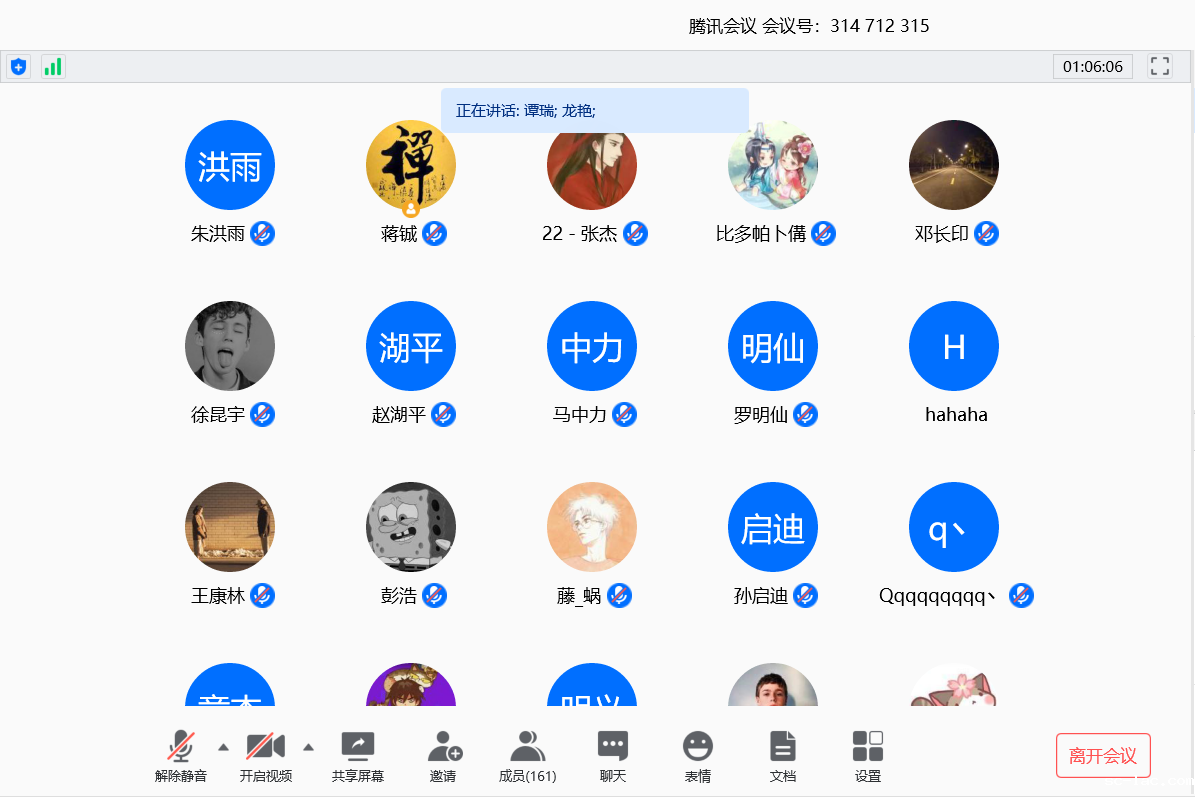The height and width of the screenshot is (797, 1195).
Task: Turn on the video camera
Action: [x=265, y=756]
